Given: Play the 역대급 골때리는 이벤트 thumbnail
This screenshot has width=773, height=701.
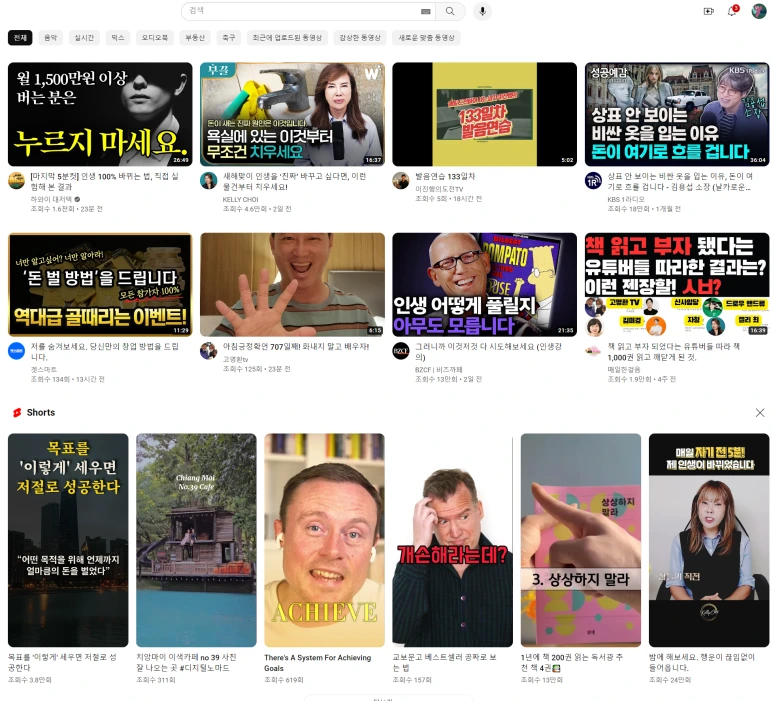Looking at the screenshot, I should click(x=100, y=284).
